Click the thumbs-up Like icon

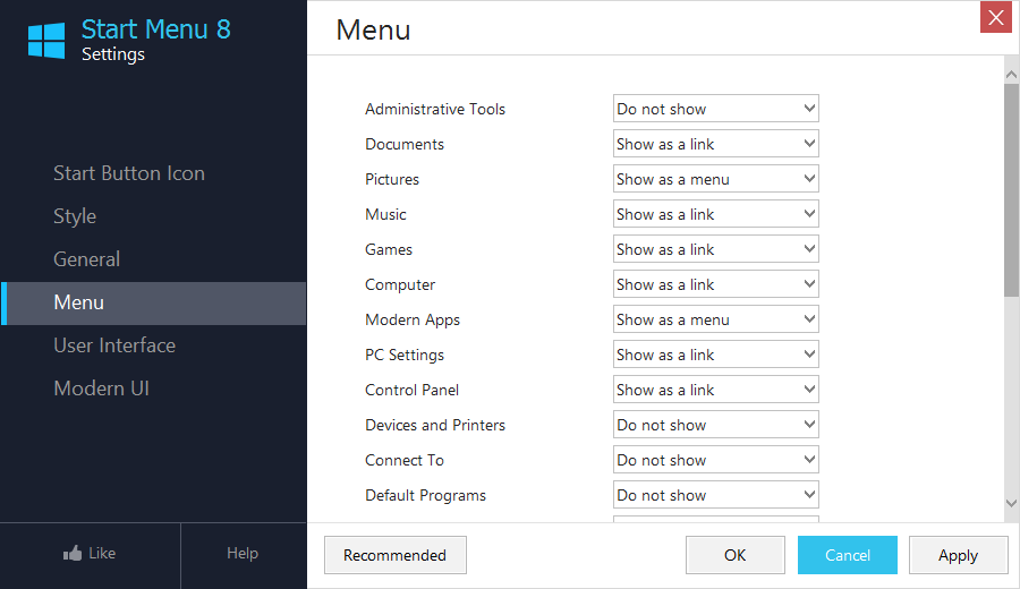click(72, 553)
